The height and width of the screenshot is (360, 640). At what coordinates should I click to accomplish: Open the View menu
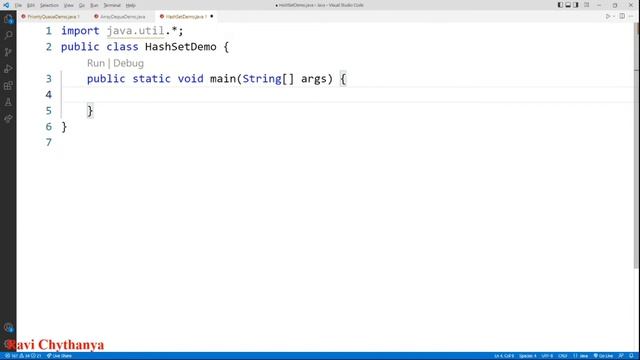point(69,5)
